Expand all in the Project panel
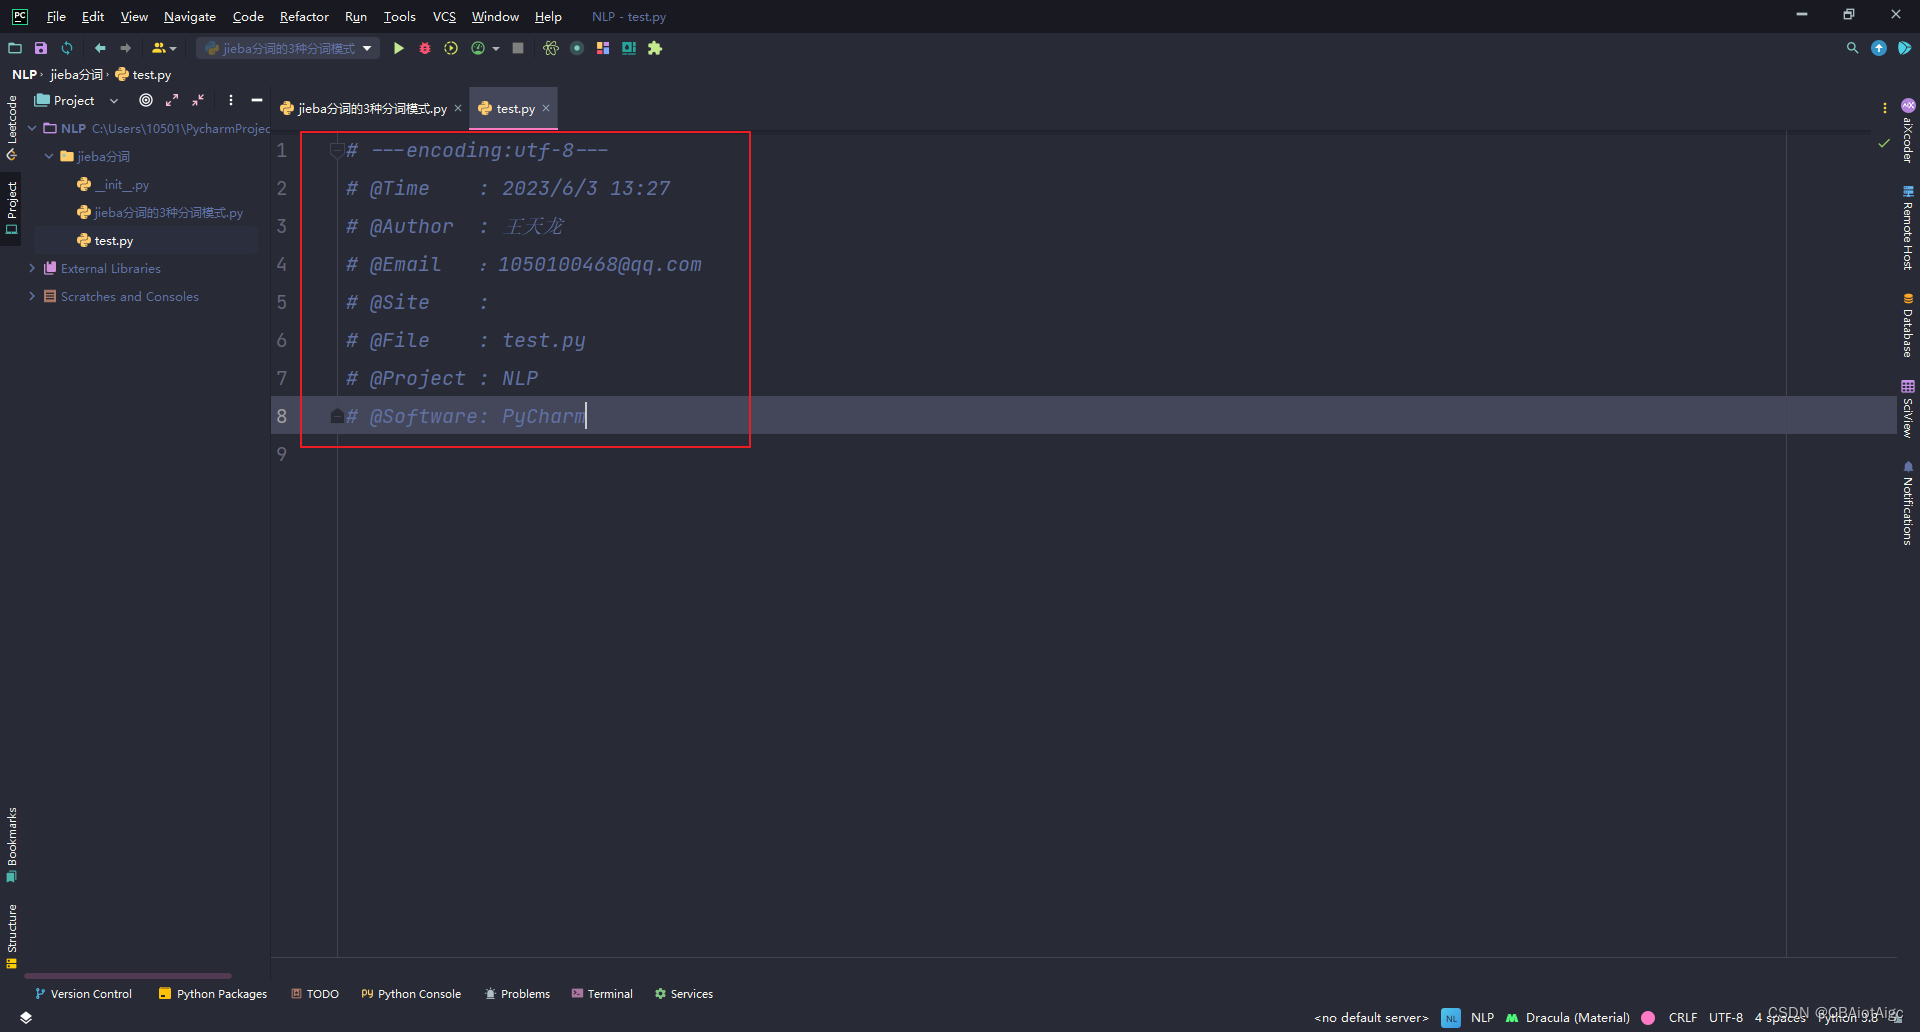The height and width of the screenshot is (1032, 1920). tap(172, 100)
